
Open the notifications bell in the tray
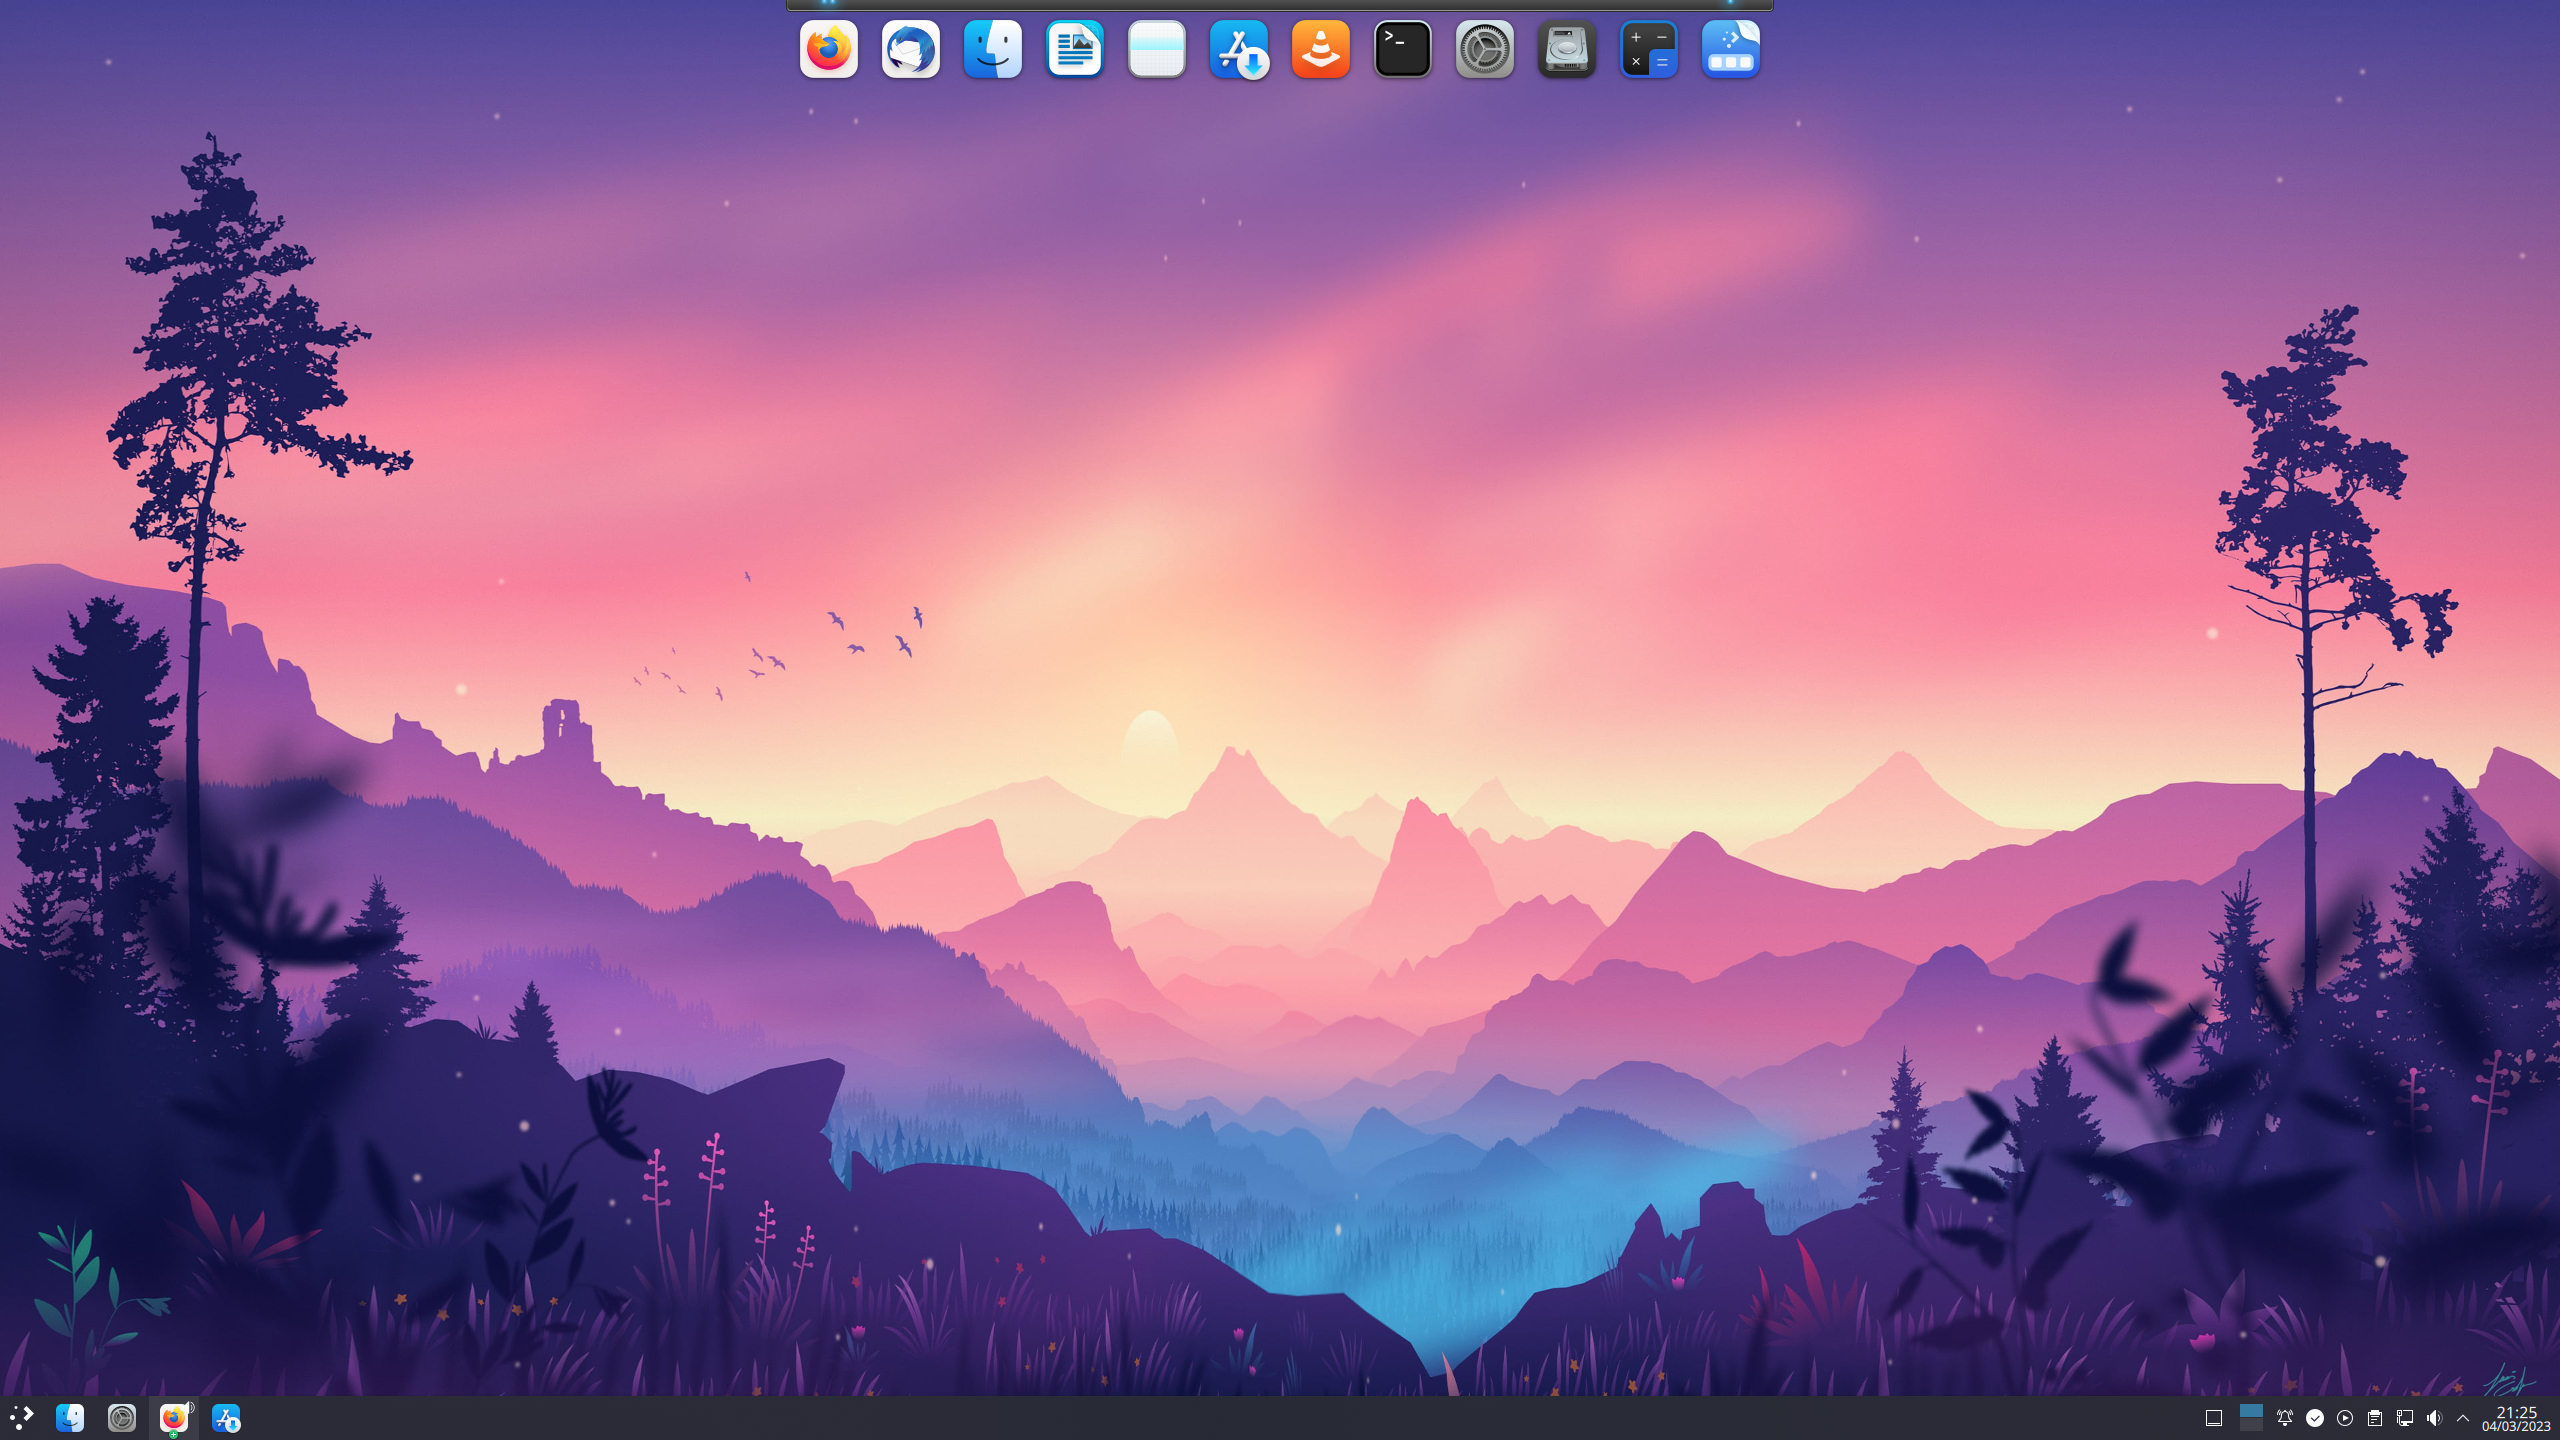click(x=2285, y=1418)
